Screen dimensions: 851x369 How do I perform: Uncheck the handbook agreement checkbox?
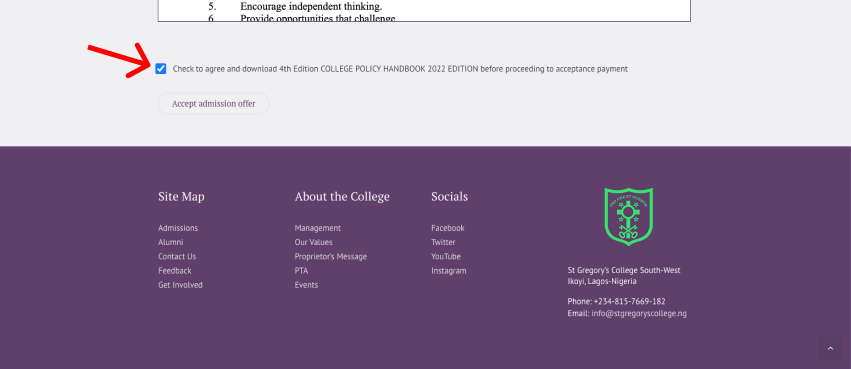click(x=161, y=68)
